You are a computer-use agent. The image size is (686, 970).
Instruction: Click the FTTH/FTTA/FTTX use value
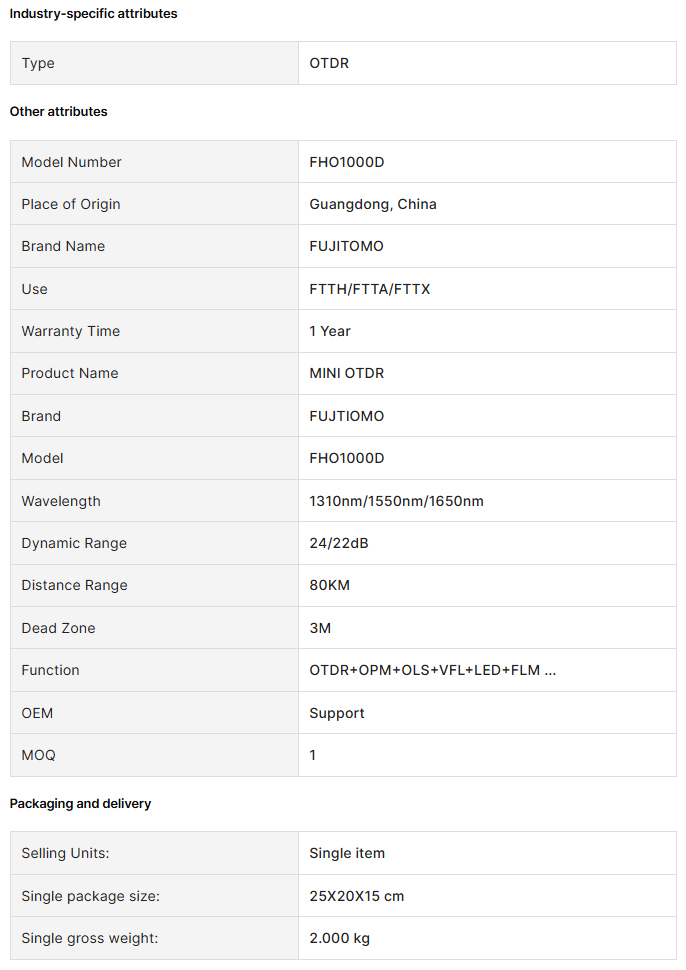point(370,289)
